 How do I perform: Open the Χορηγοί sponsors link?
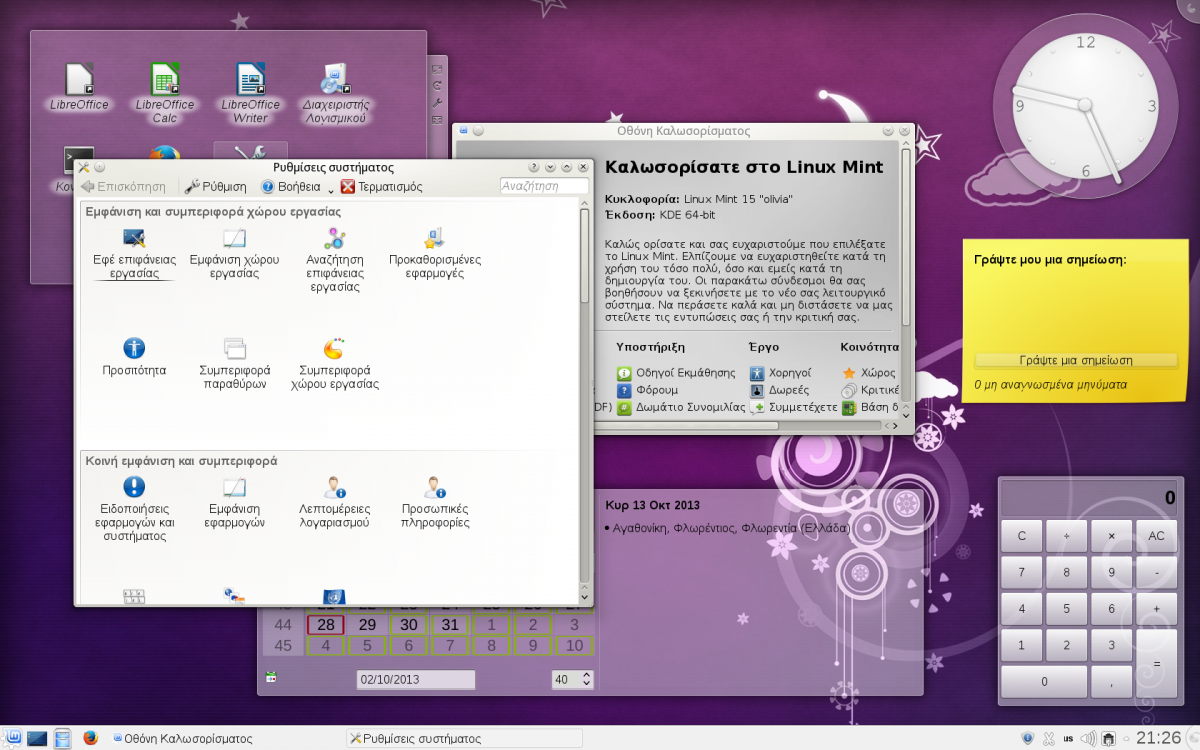tap(780, 373)
